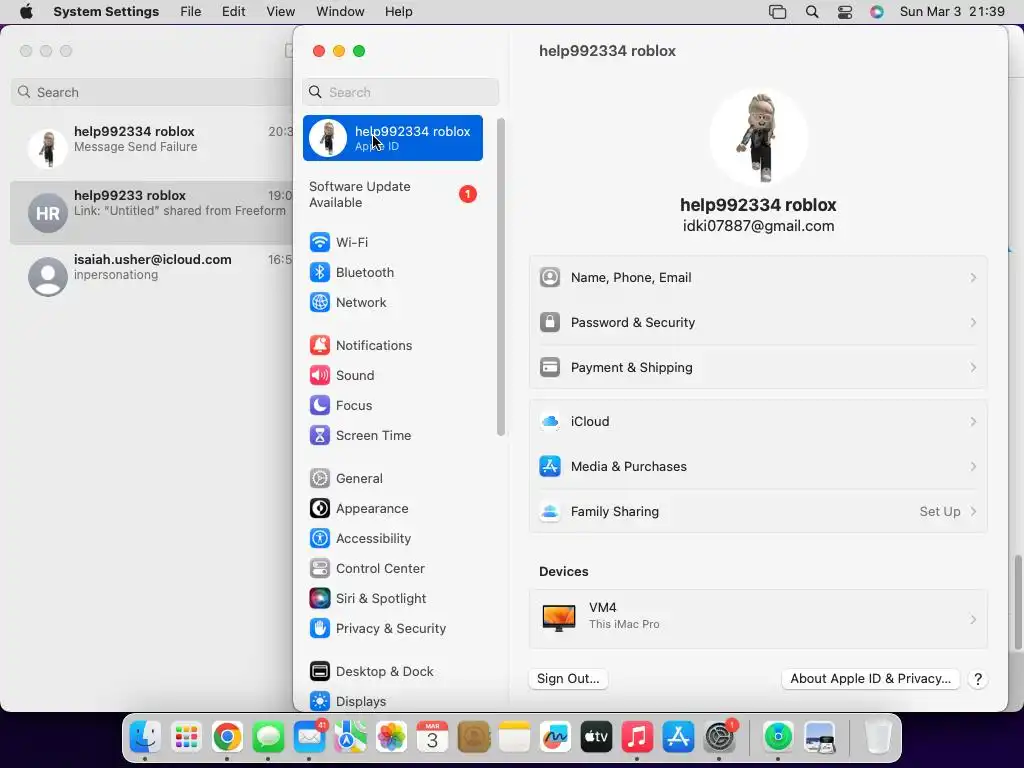This screenshot has width=1024, height=768.
Task: Open the Apple menu
Action: pyautogui.click(x=26, y=12)
